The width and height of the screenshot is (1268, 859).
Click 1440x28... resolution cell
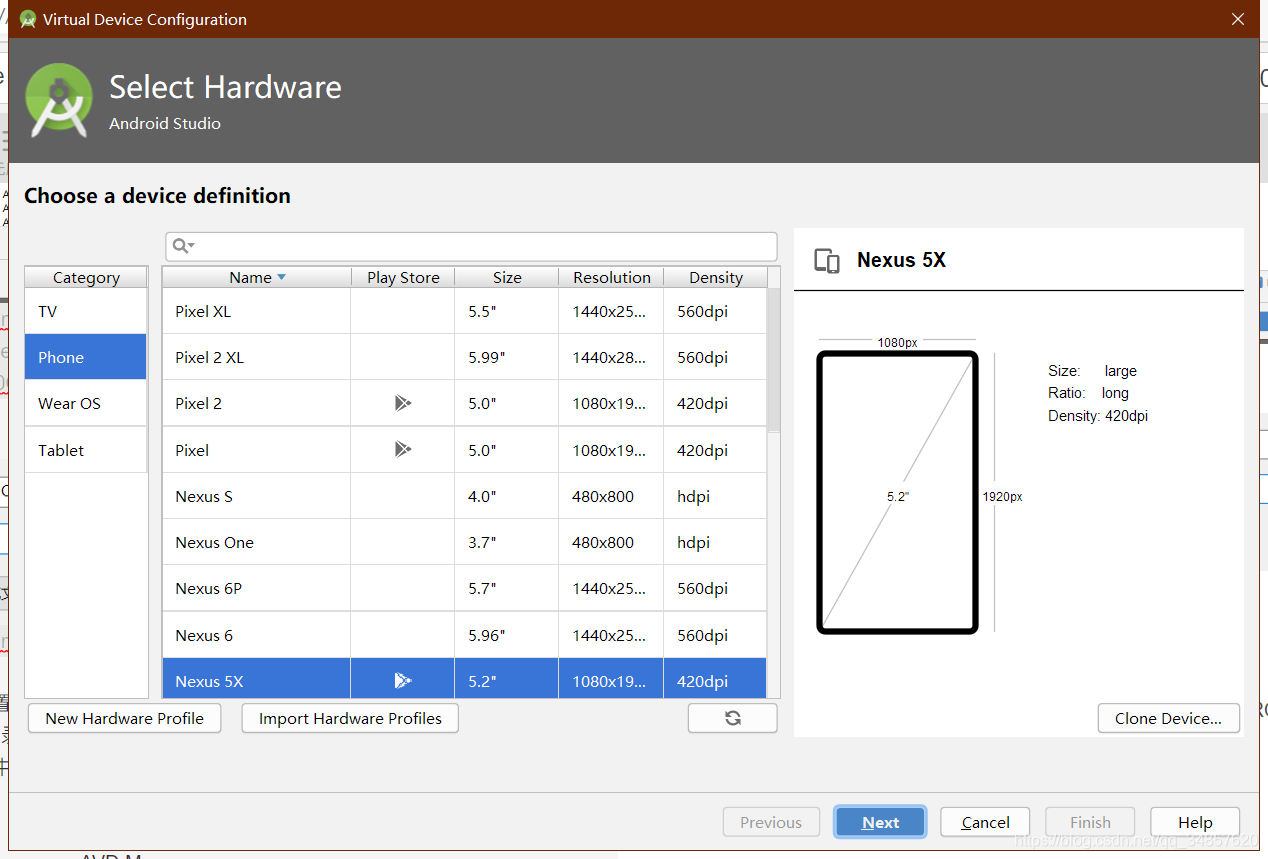click(x=611, y=357)
